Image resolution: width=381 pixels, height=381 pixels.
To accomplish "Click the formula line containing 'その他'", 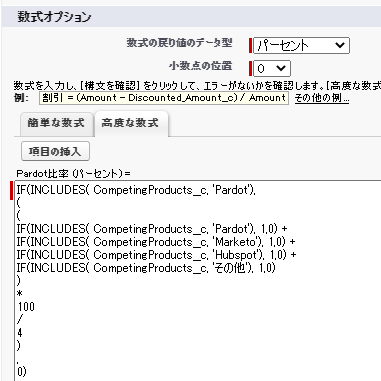I will coord(146,268).
